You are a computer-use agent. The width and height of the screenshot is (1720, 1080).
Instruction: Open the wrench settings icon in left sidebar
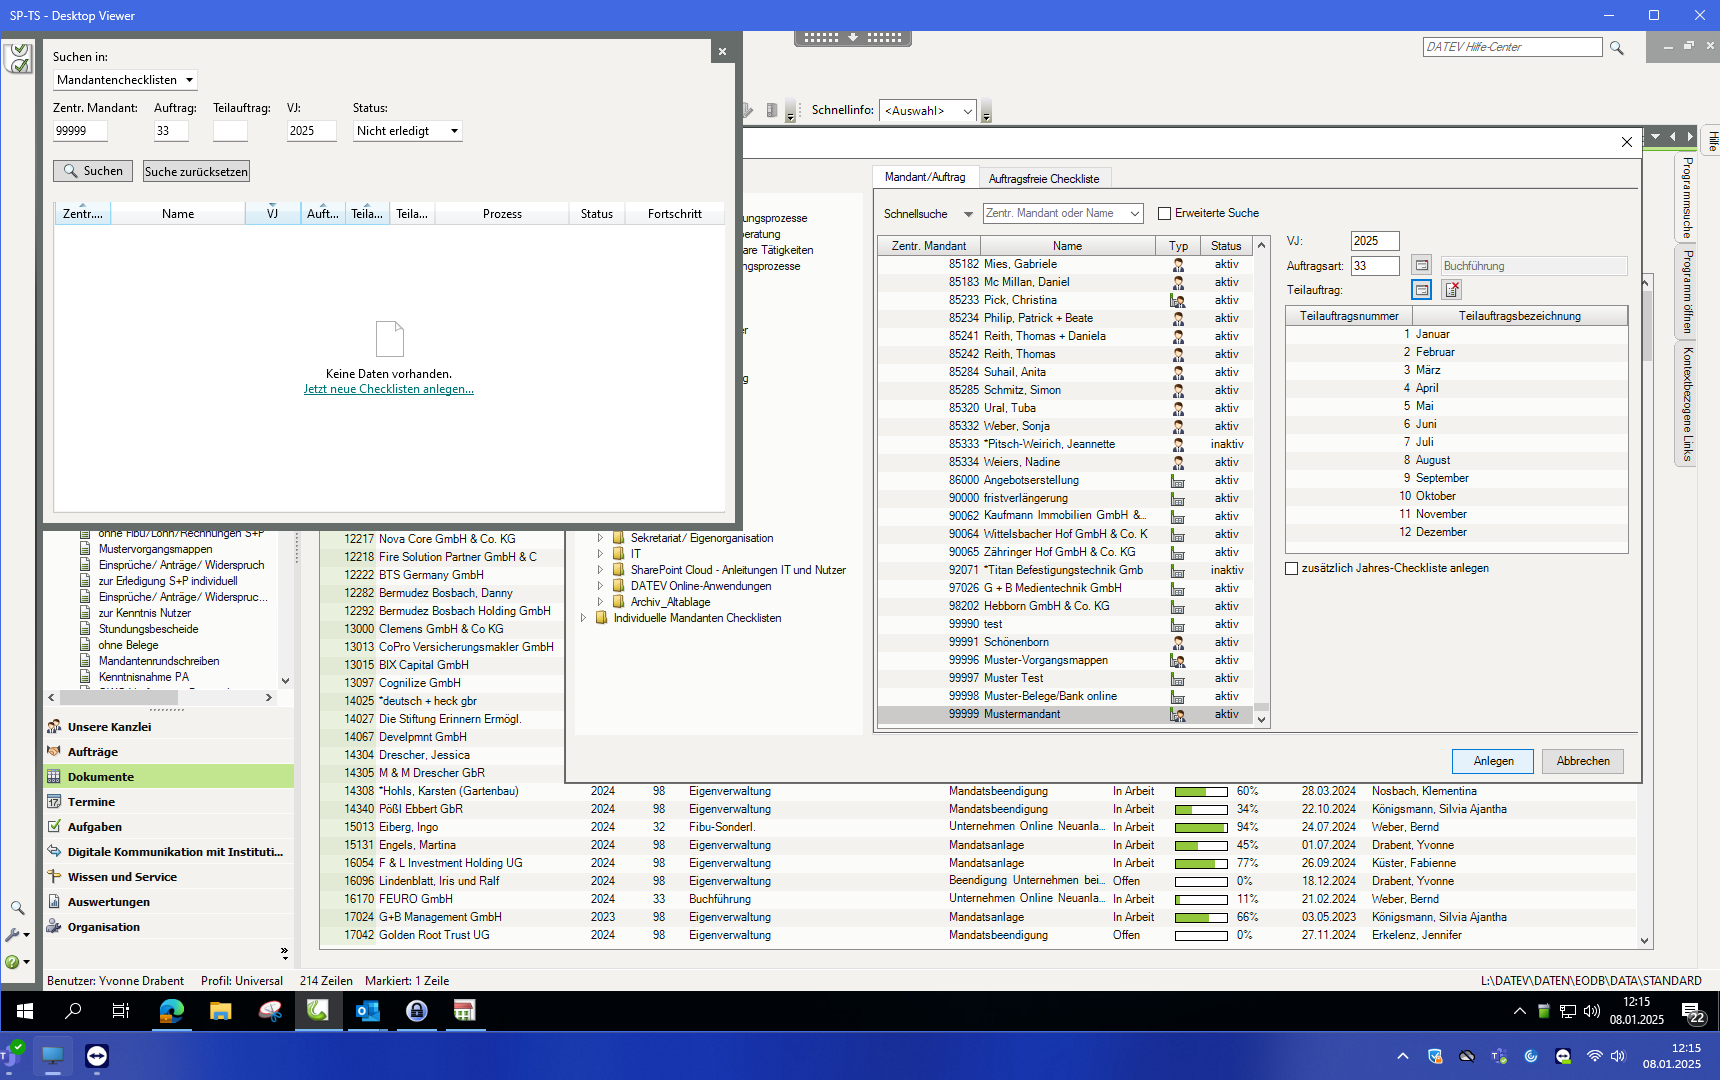pos(14,935)
